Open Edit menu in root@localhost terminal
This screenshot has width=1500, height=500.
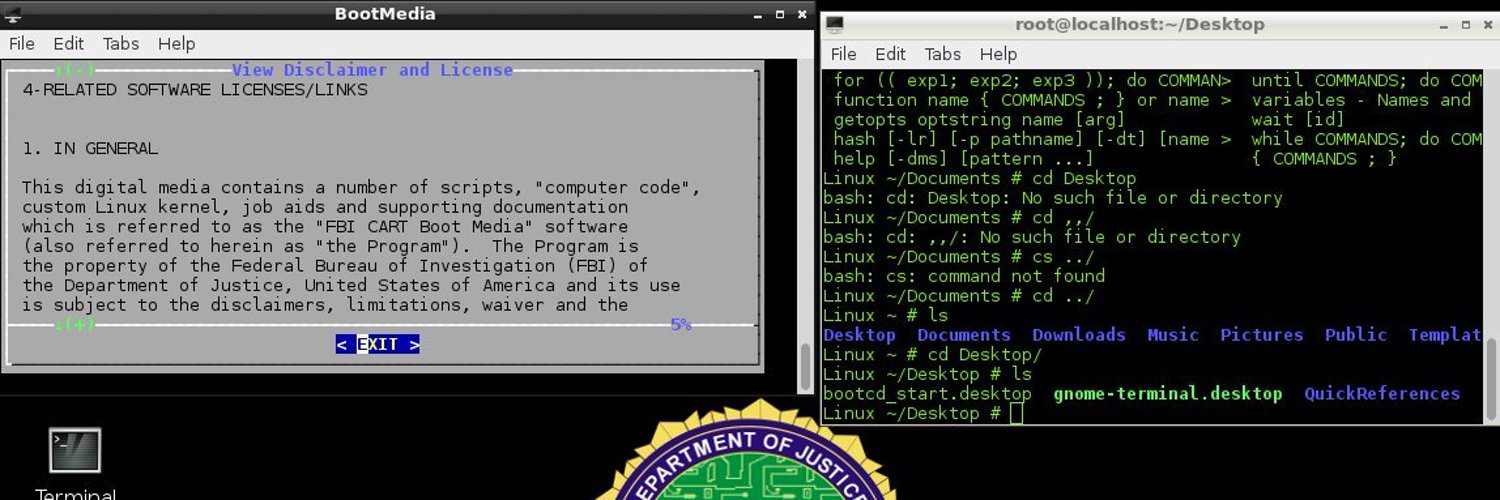click(x=890, y=54)
